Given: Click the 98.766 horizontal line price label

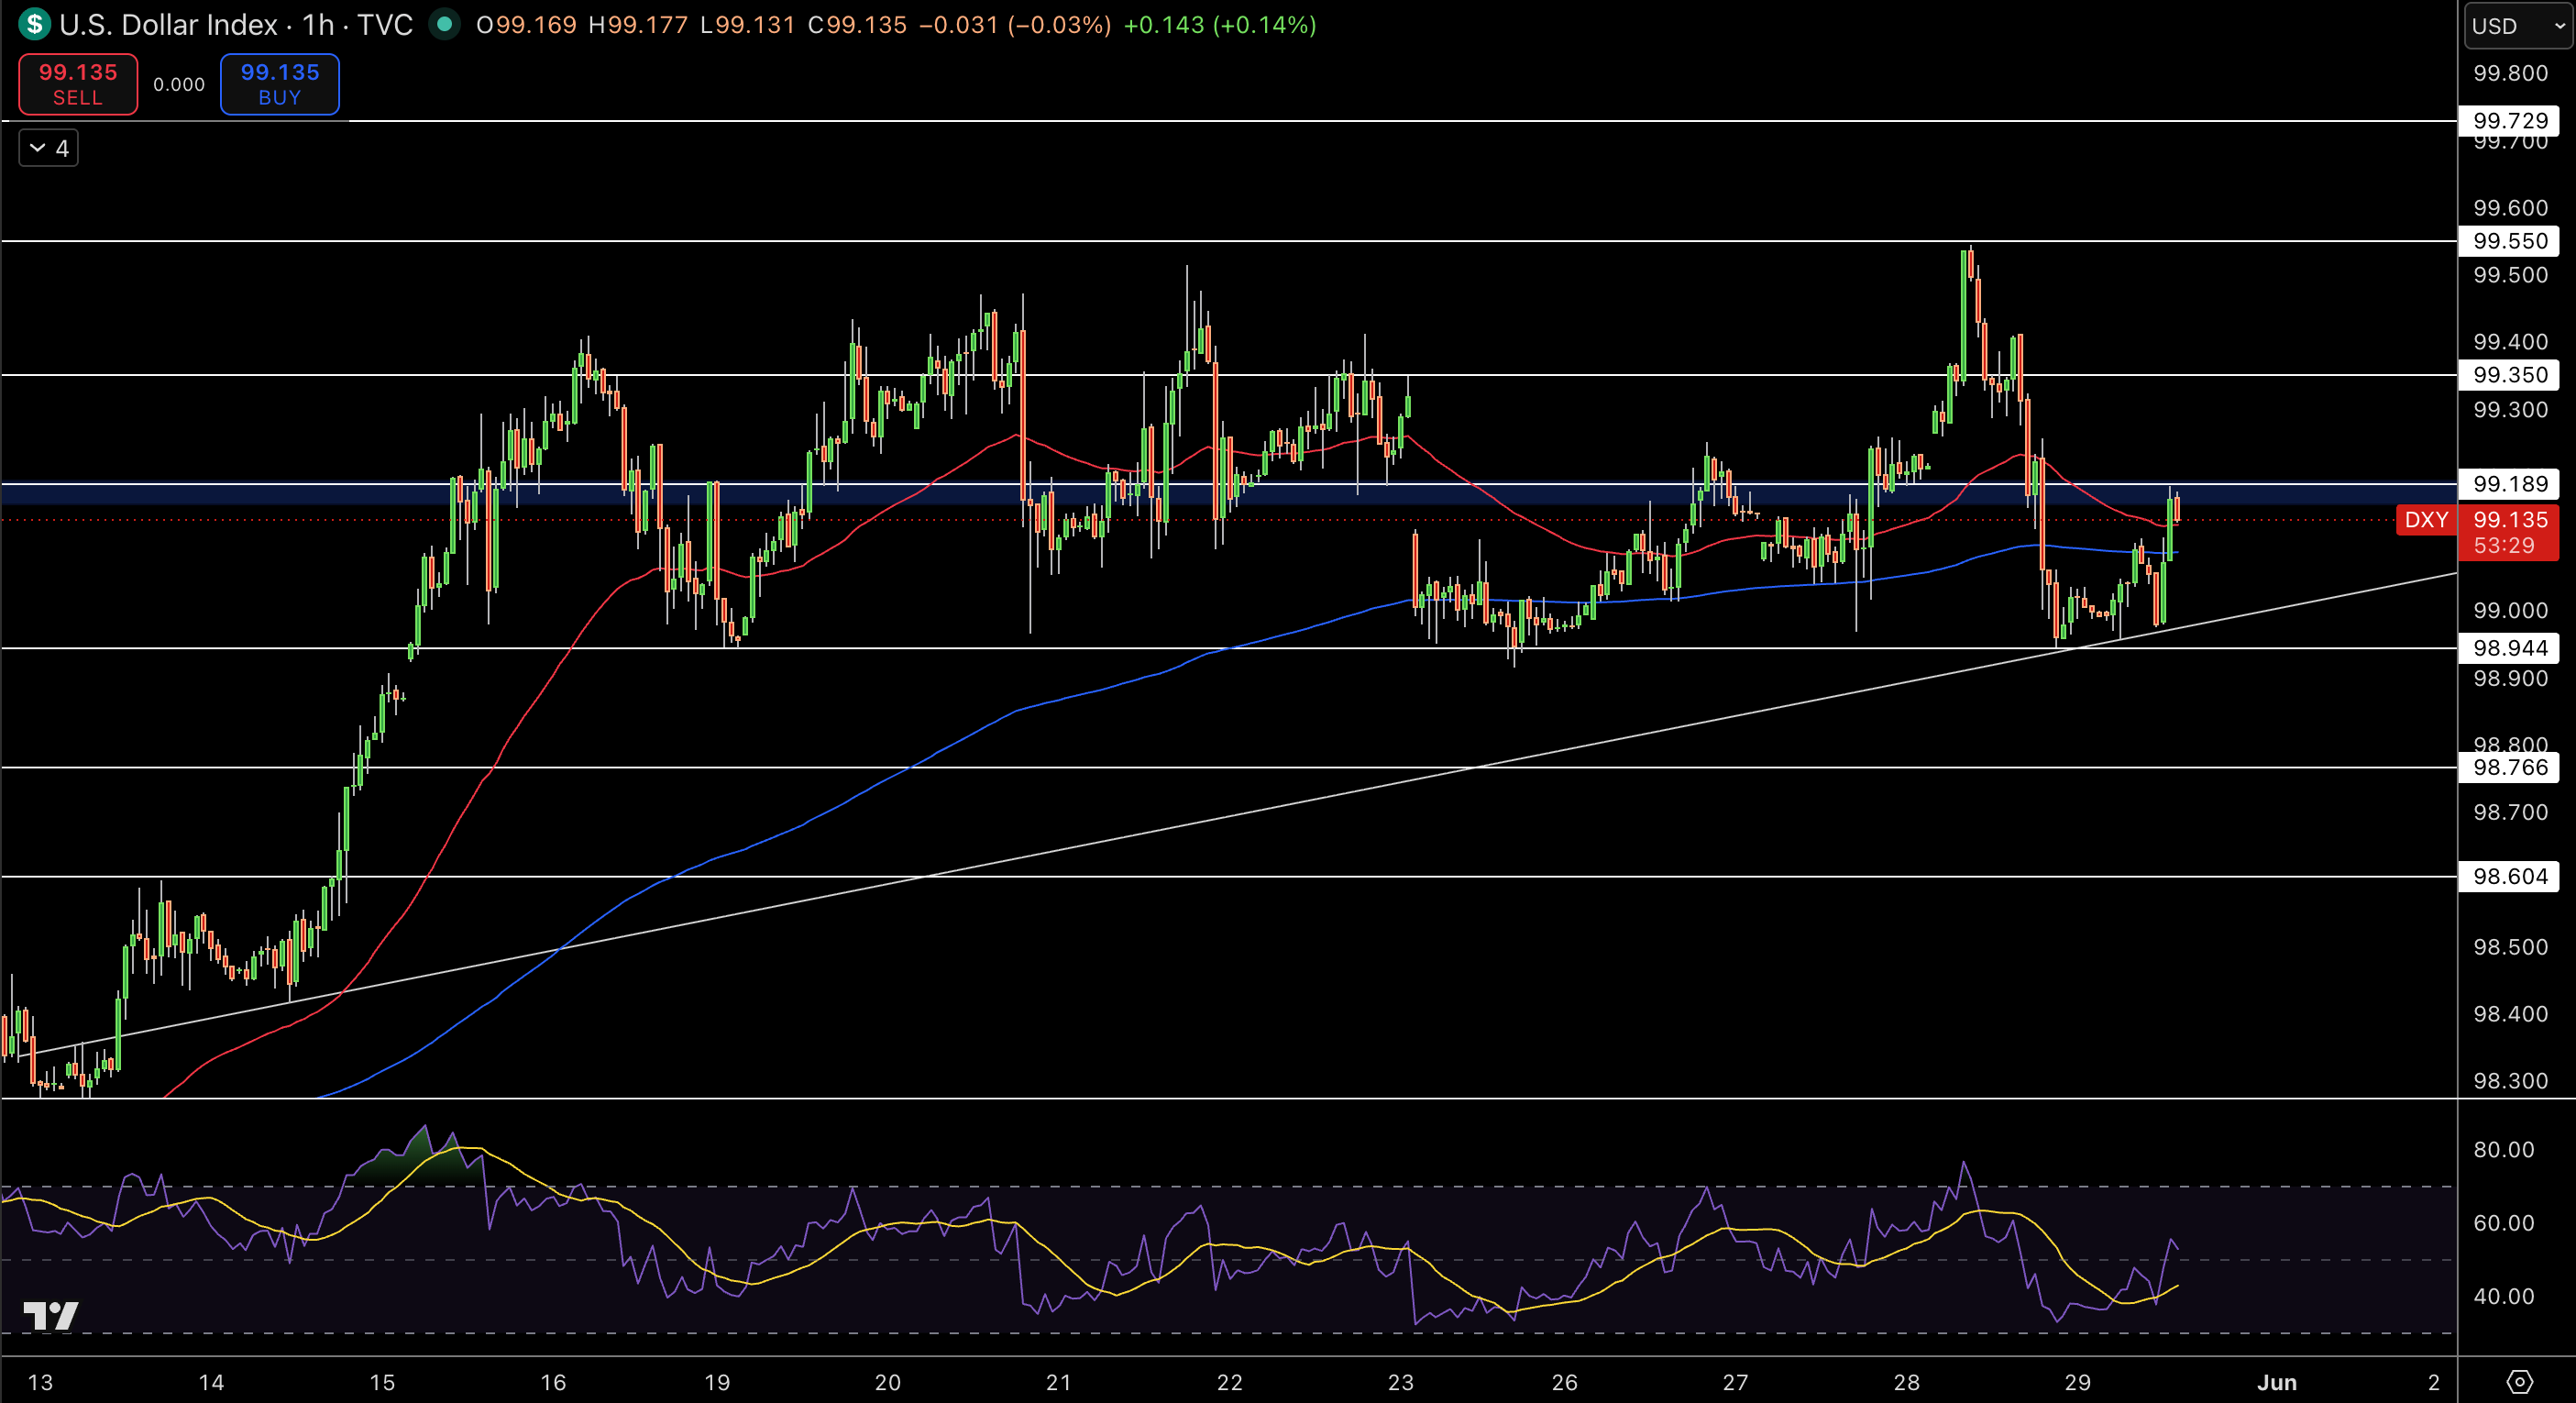Looking at the screenshot, I should [2510, 767].
